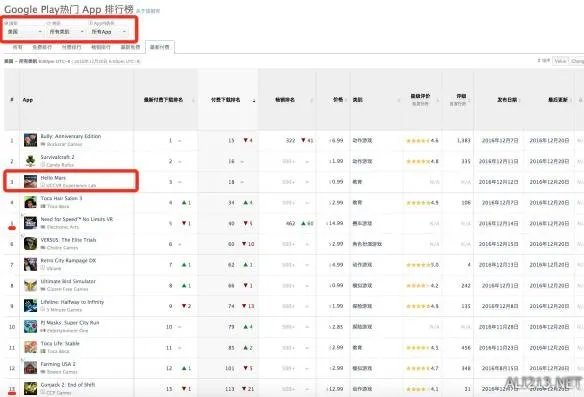Click Gunjack 2 price 12.99 cell
Viewport: 584px width, 397px height.
pos(335,389)
